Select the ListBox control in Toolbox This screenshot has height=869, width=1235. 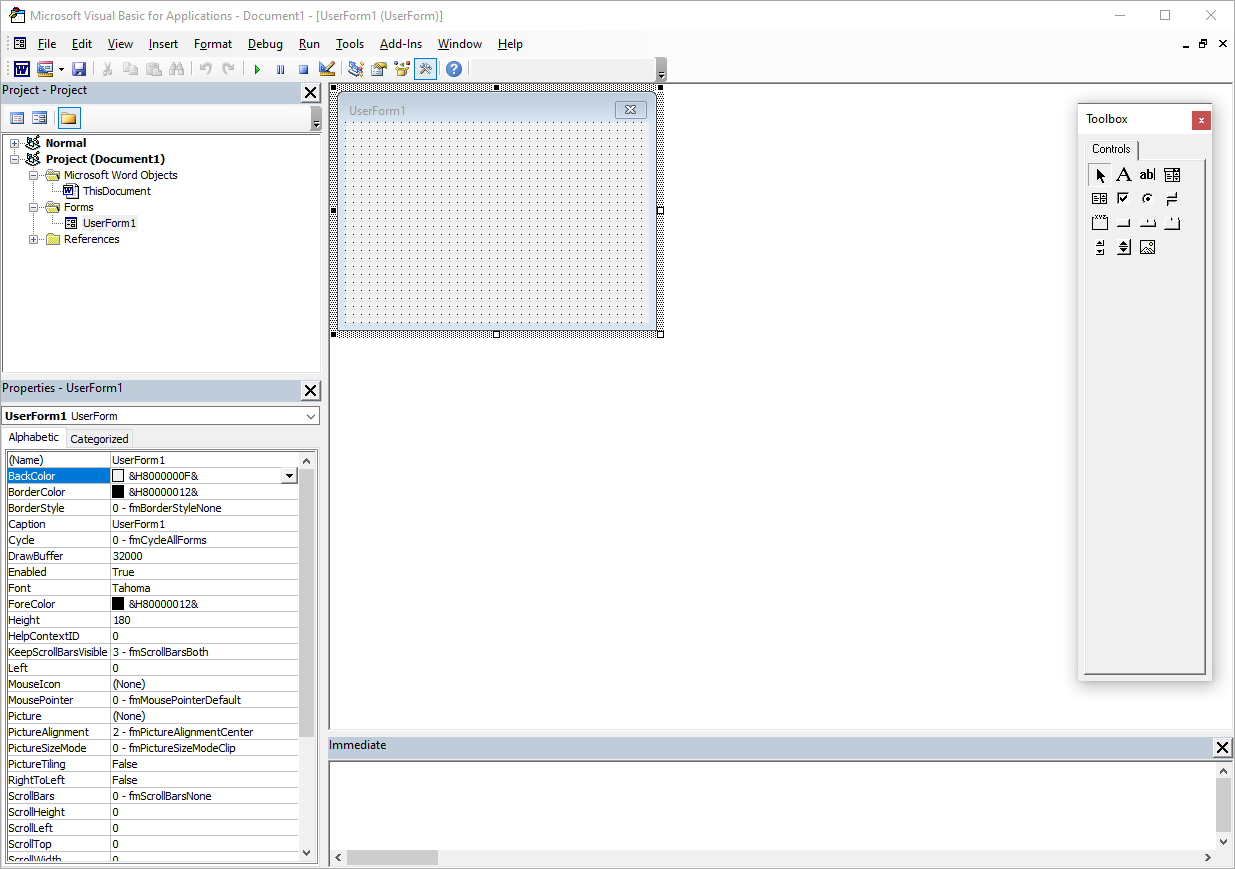(1100, 199)
